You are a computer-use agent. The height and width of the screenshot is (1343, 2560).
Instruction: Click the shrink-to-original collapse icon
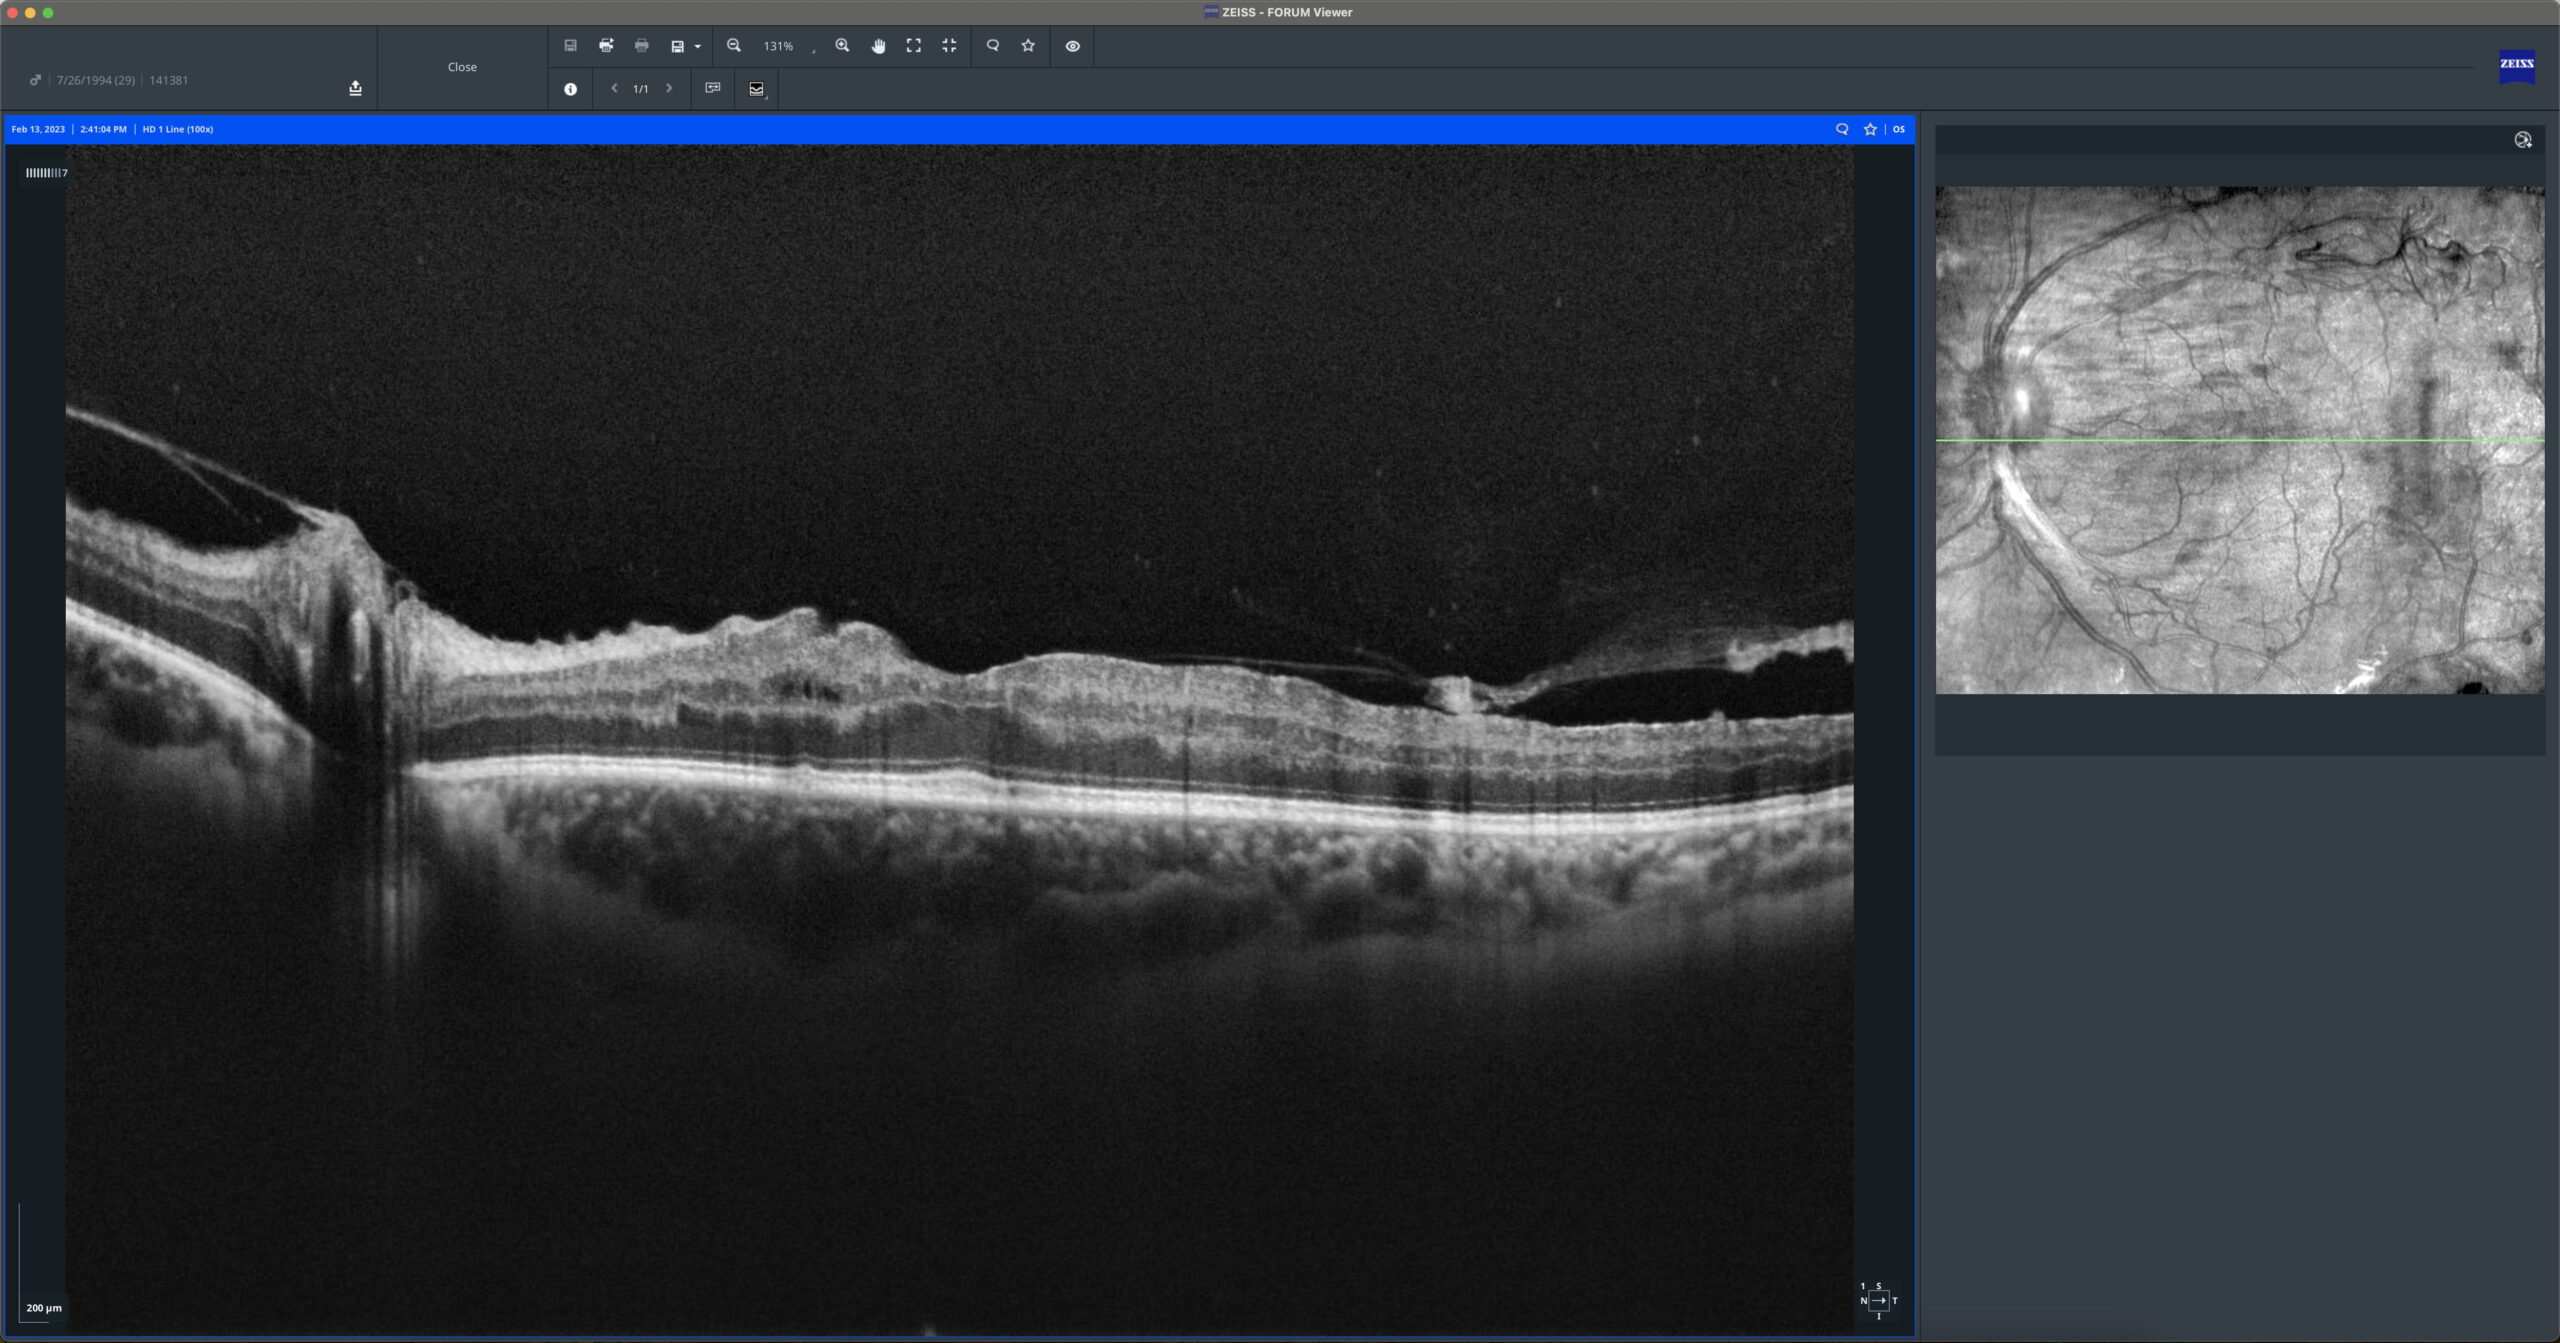point(949,46)
